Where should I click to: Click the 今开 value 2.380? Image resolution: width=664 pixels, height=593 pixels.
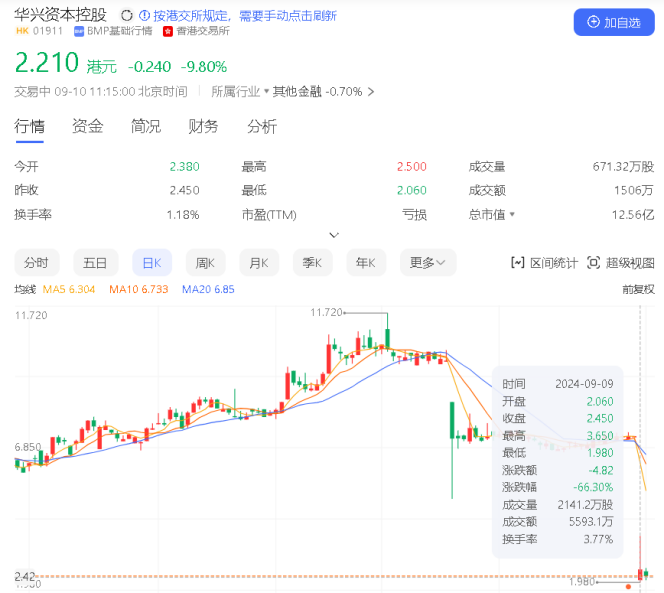point(184,167)
